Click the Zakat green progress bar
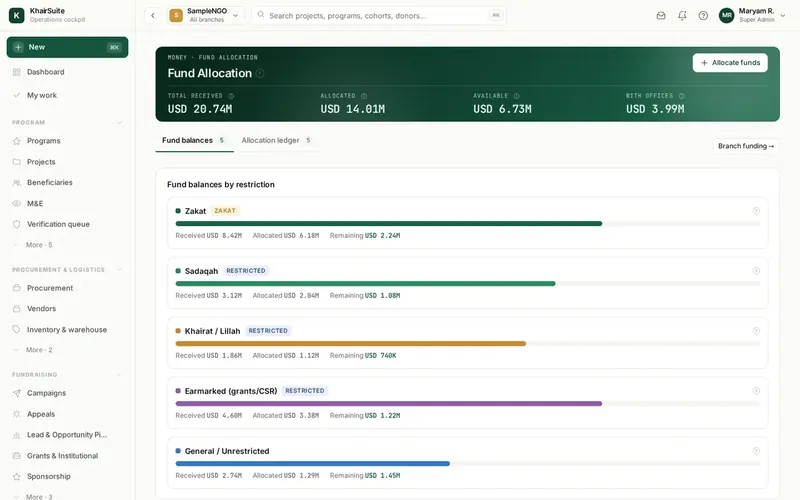The image size is (800, 500). [x=389, y=223]
